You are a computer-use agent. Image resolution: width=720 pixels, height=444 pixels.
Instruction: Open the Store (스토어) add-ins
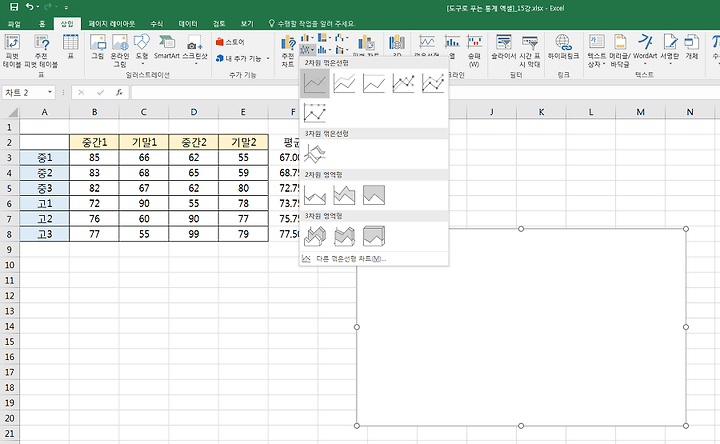(230, 42)
